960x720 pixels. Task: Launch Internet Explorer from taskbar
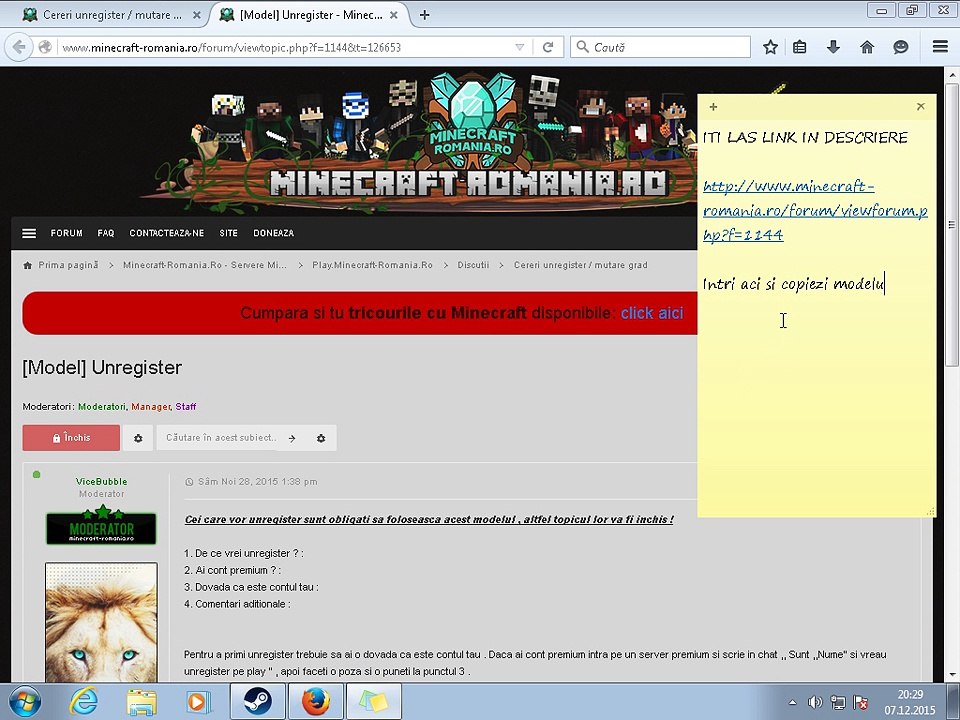point(83,702)
